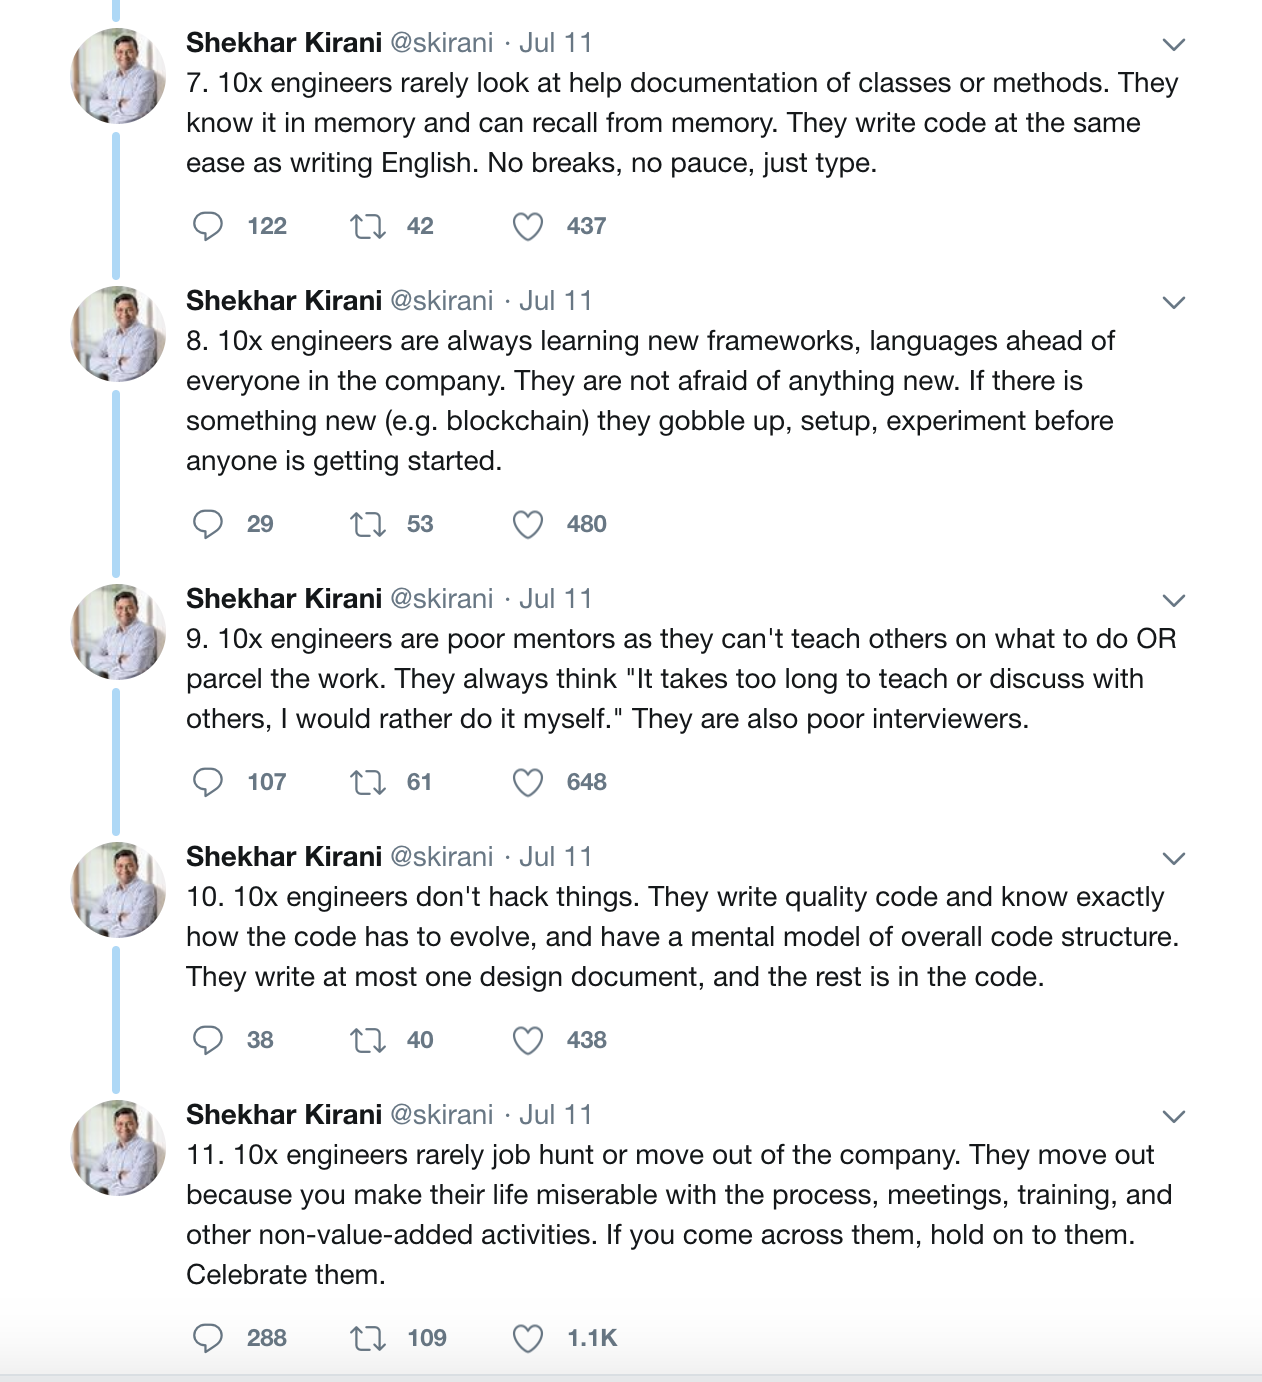
Task: Like tweet 9 with 648 likes
Action: point(528,782)
